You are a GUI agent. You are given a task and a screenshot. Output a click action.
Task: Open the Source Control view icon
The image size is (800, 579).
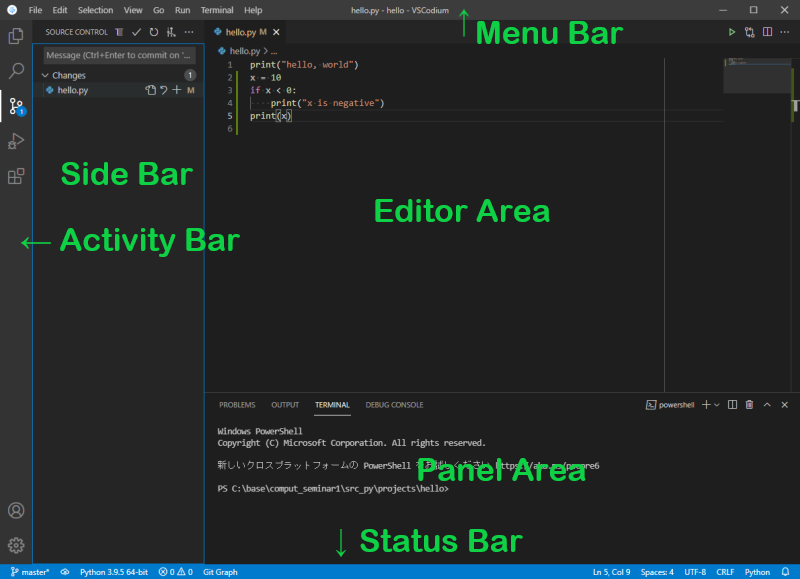pyautogui.click(x=16, y=106)
